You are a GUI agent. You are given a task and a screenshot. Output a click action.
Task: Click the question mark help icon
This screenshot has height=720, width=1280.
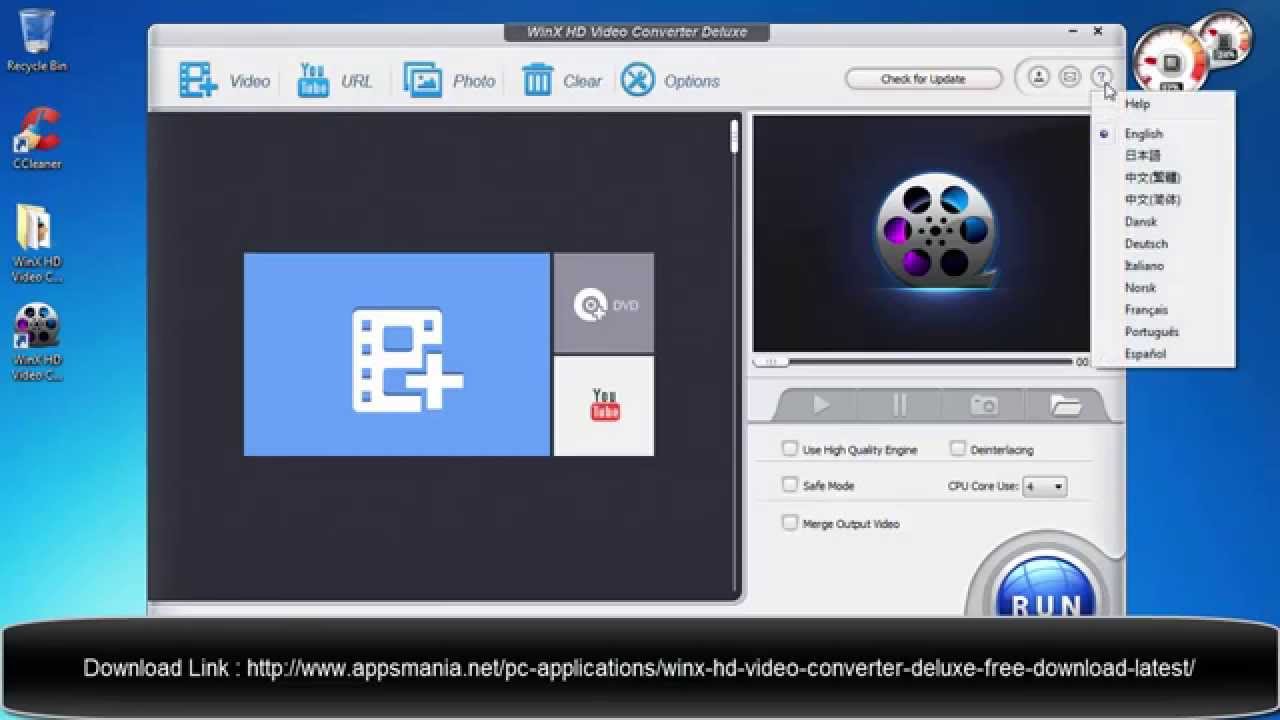pyautogui.click(x=1101, y=76)
